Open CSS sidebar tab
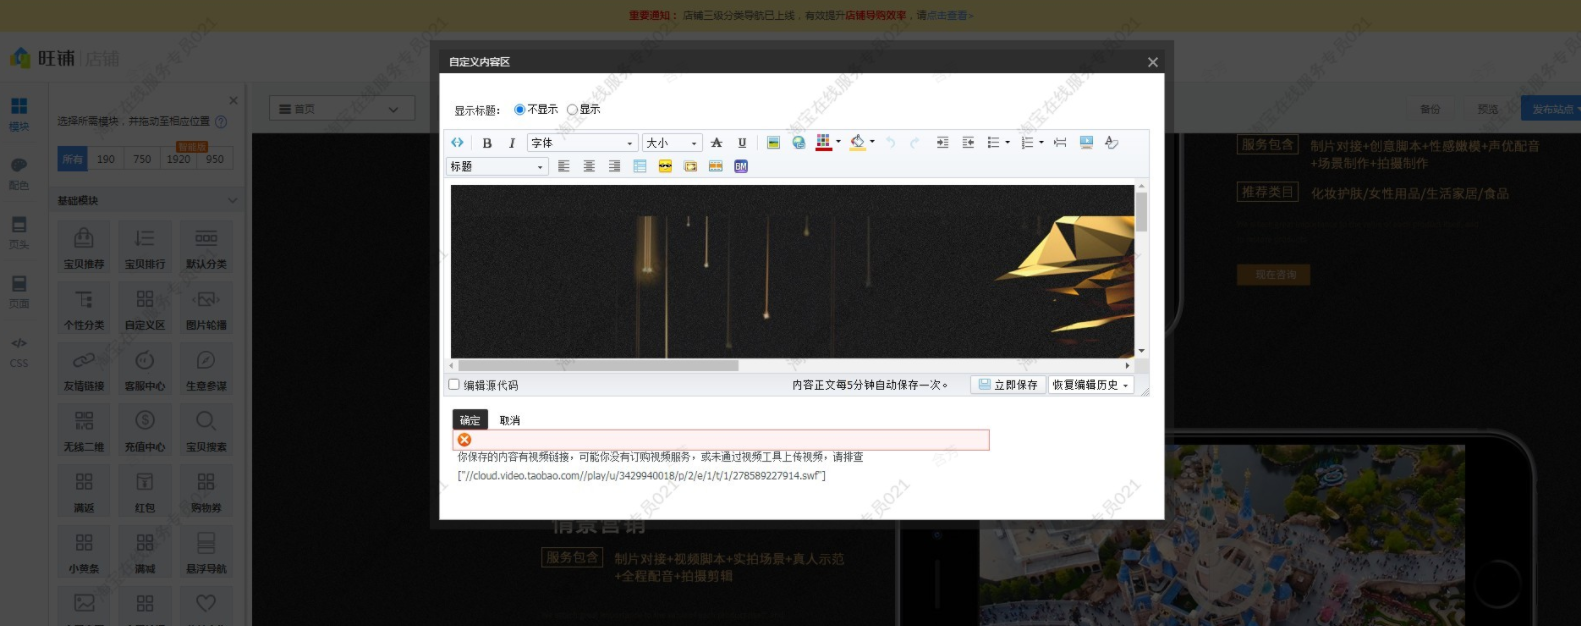This screenshot has height=626, width=1581. click(19, 352)
